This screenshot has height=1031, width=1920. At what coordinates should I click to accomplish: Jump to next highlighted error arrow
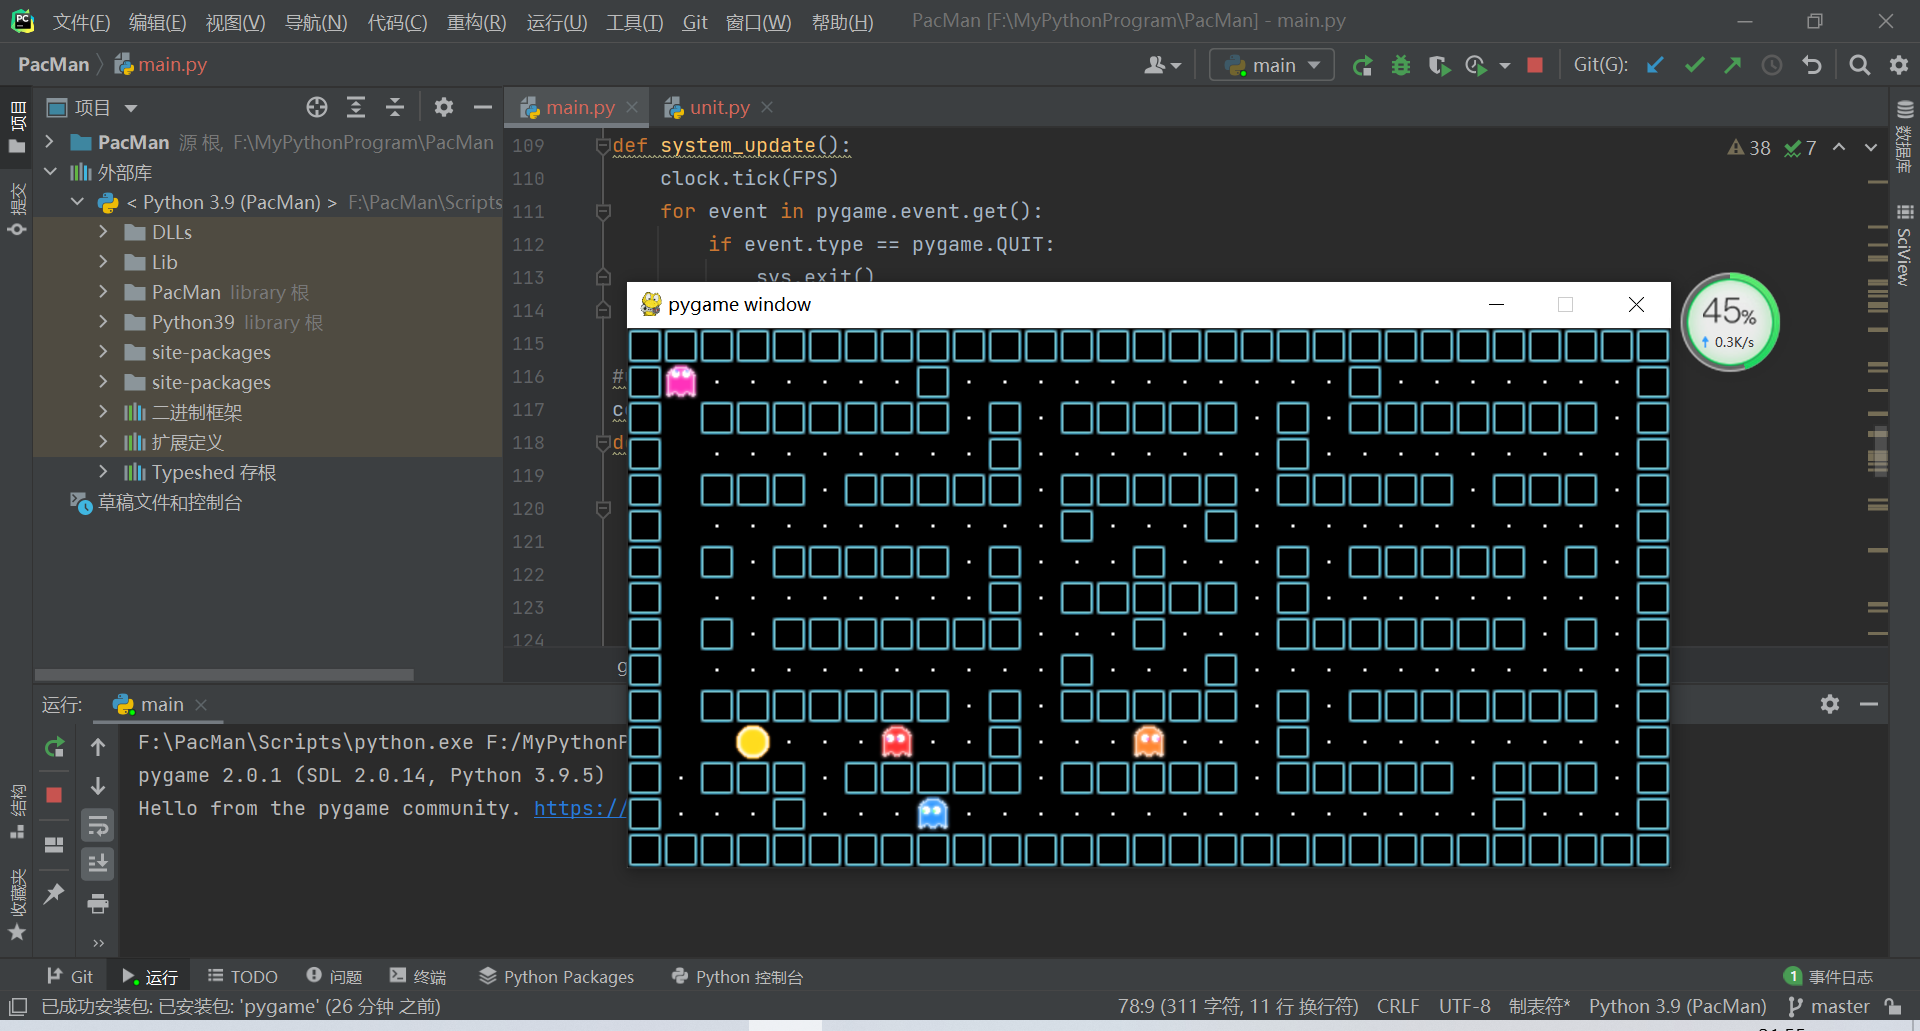point(1870,147)
